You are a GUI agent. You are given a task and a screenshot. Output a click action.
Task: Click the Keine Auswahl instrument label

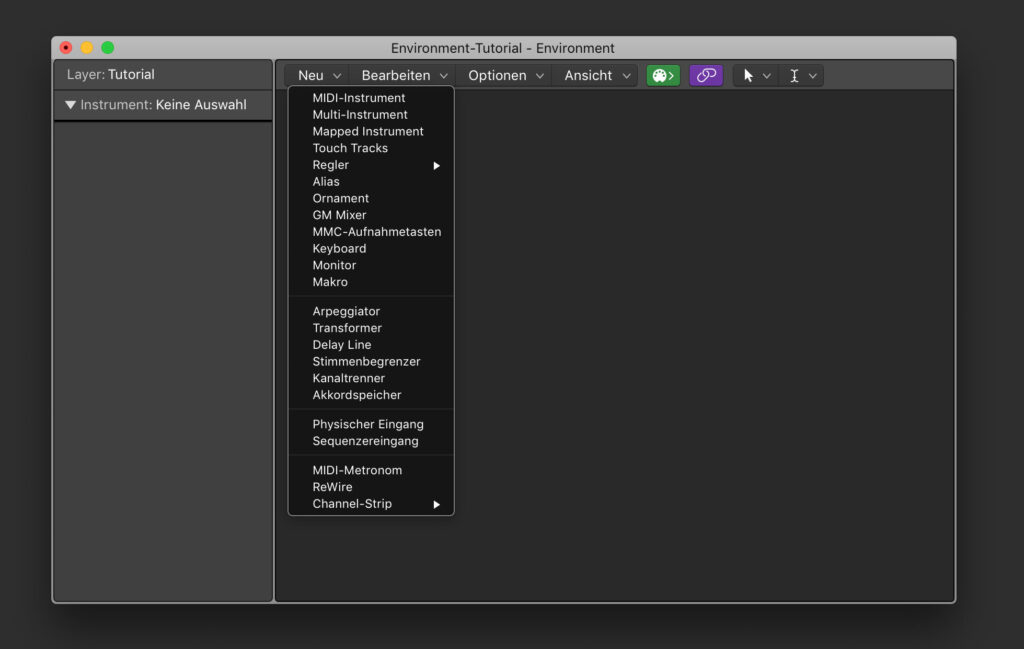click(201, 105)
